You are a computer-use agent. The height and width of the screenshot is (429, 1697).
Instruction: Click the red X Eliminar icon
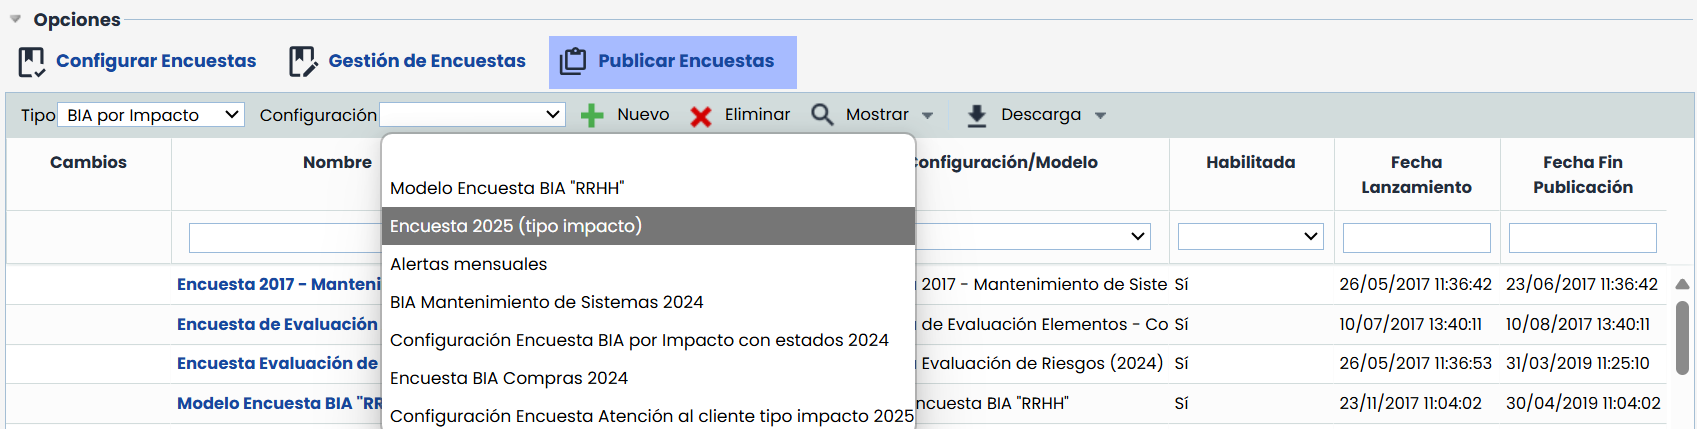[701, 116]
